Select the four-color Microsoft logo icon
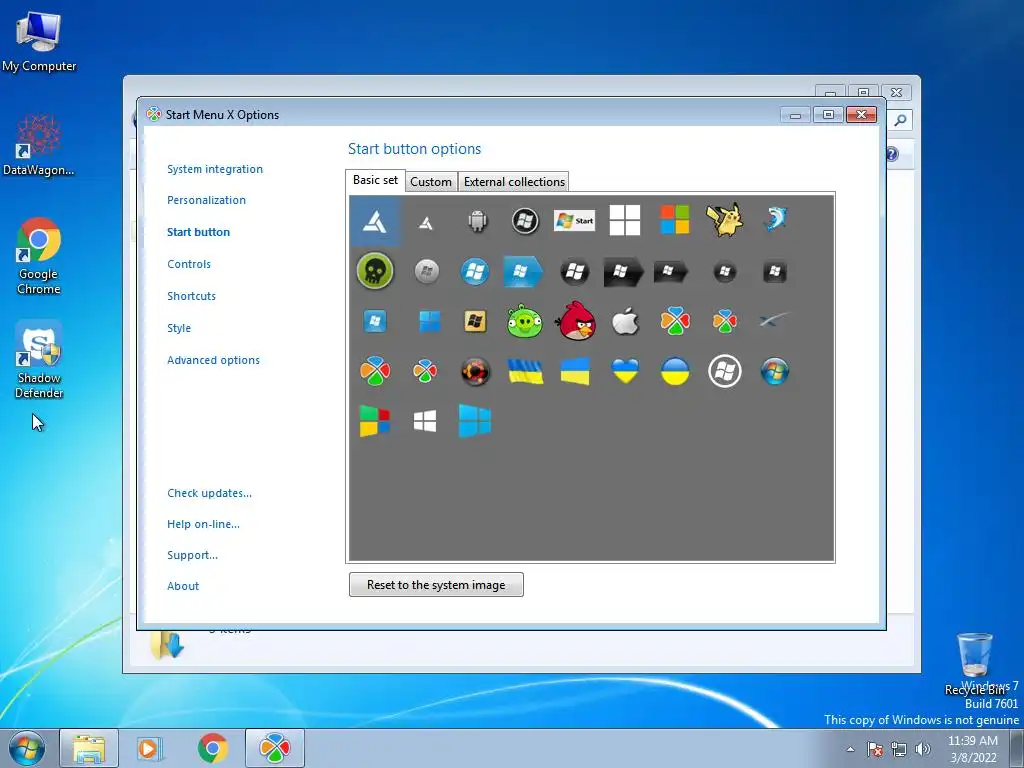Viewport: 1024px width, 768px height. point(675,219)
